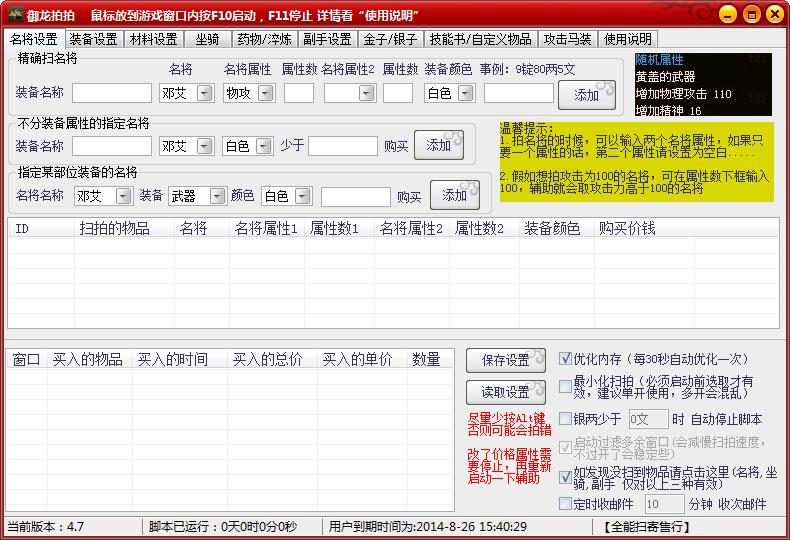This screenshot has width=790, height=540.
Task: Expand the 颜色 dropdown in 指定某部位装备的名将
Action: point(302,196)
